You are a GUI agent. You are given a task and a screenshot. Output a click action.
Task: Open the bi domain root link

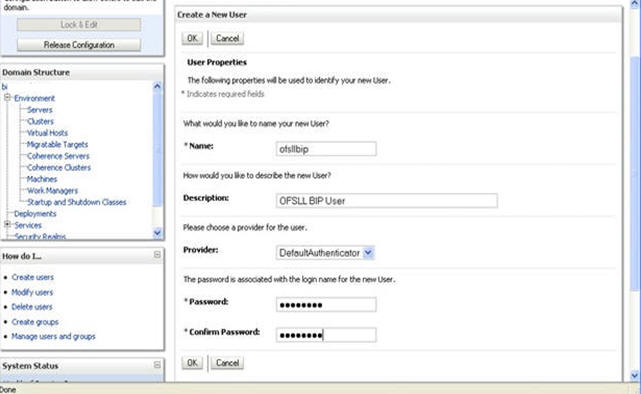(4, 87)
